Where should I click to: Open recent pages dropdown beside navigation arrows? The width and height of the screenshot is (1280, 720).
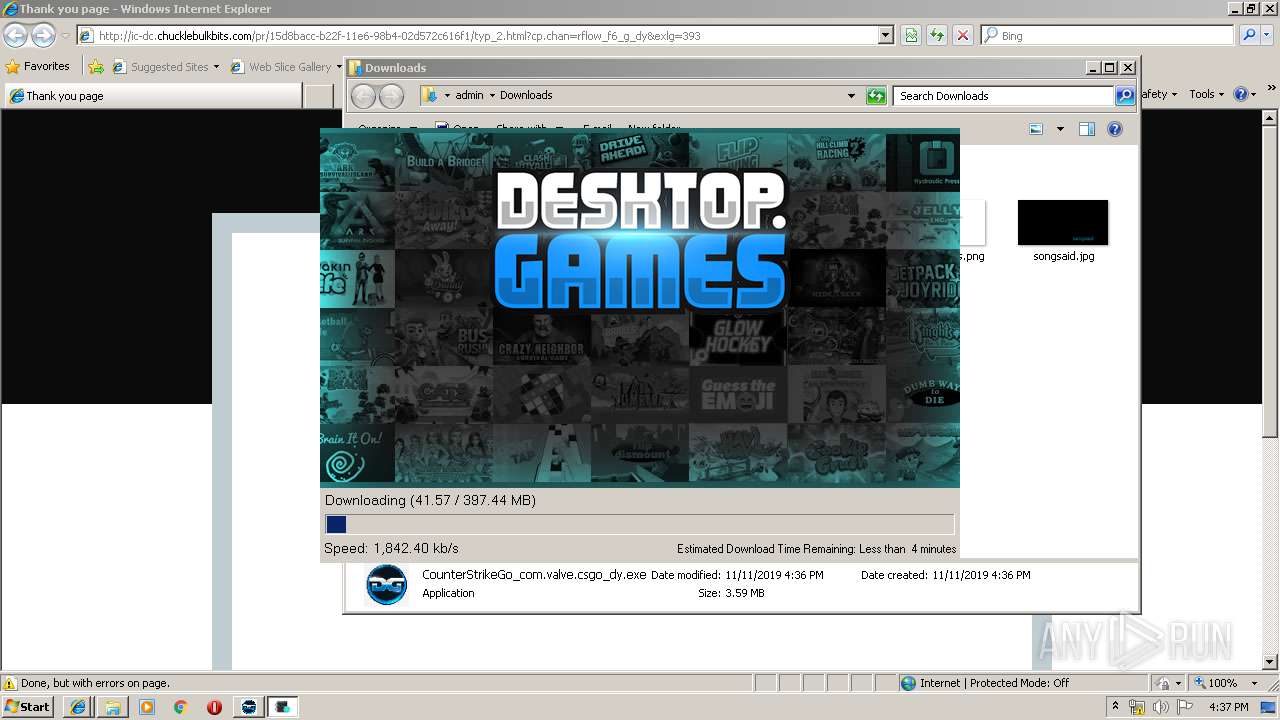(65, 36)
